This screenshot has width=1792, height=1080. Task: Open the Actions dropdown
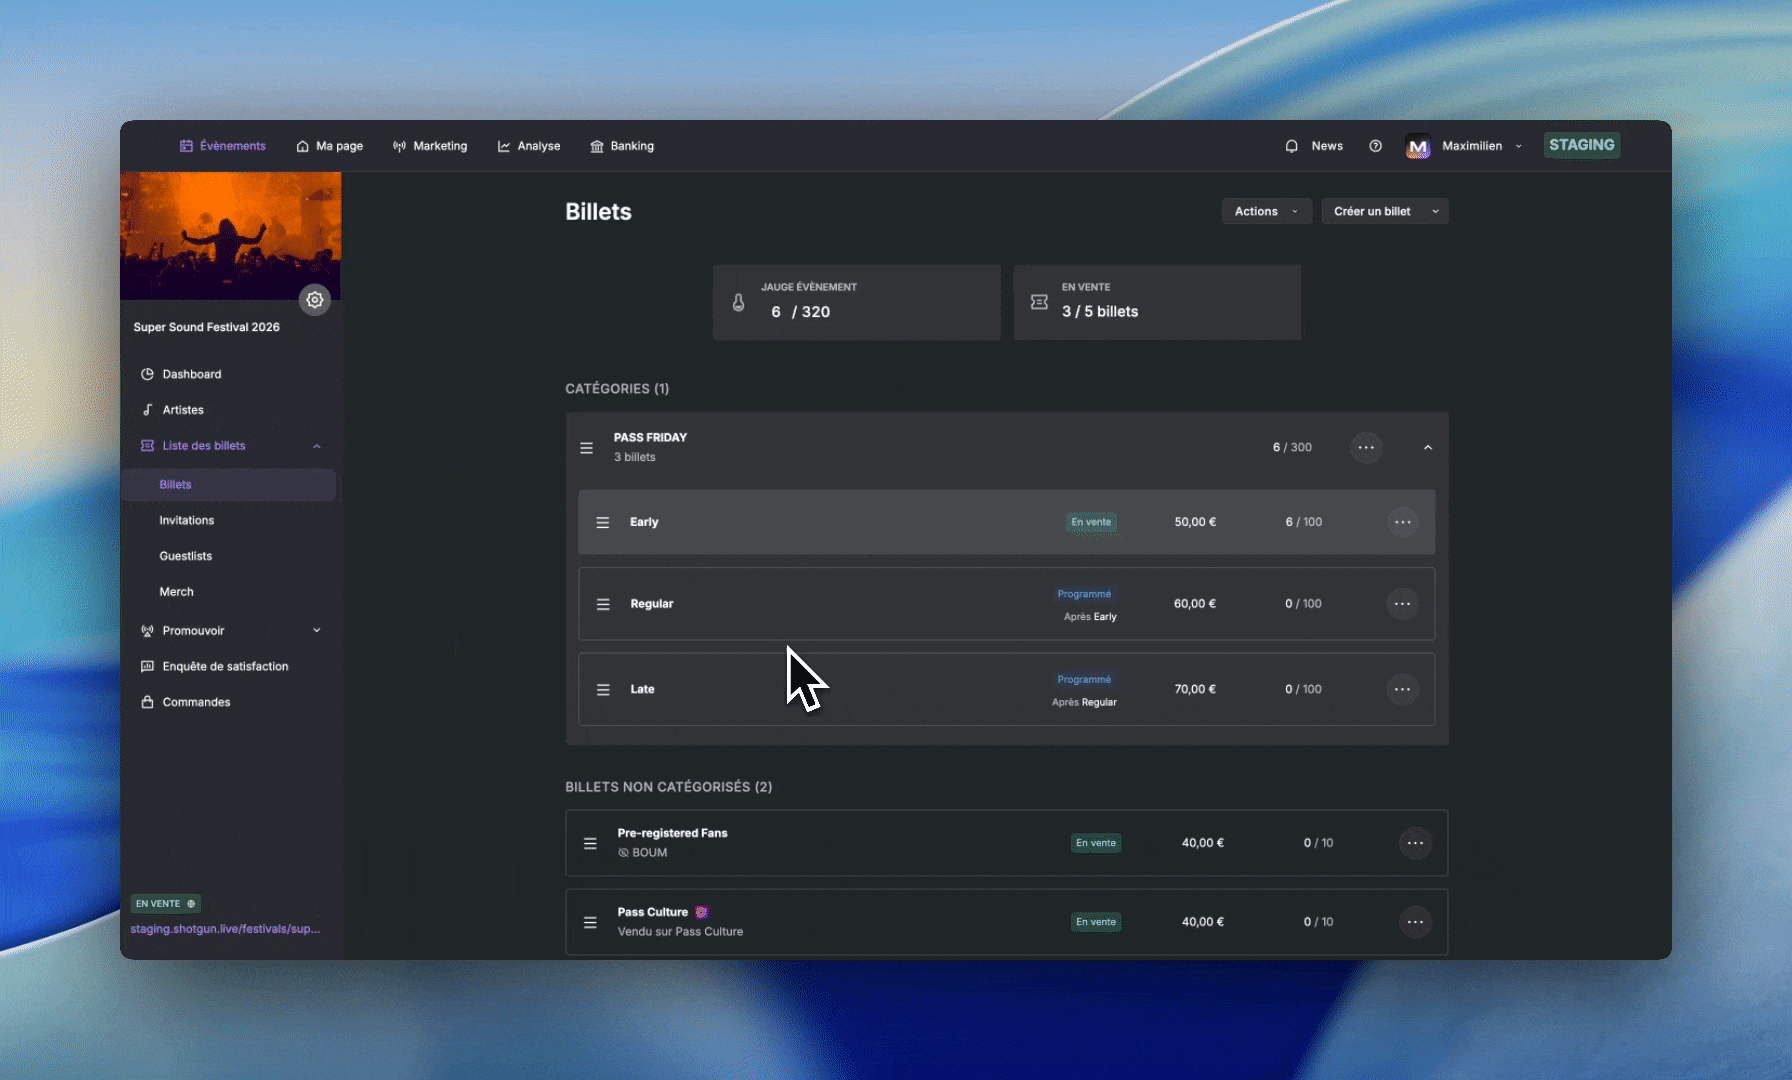click(x=1267, y=211)
